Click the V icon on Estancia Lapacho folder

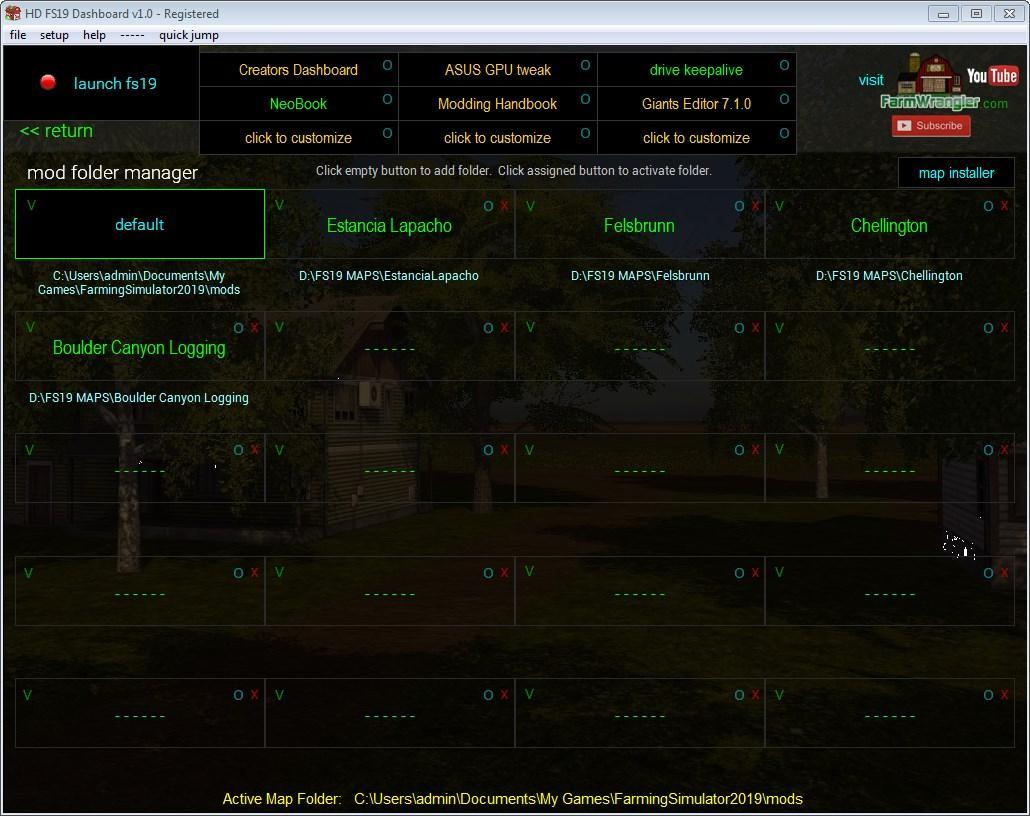click(x=279, y=205)
